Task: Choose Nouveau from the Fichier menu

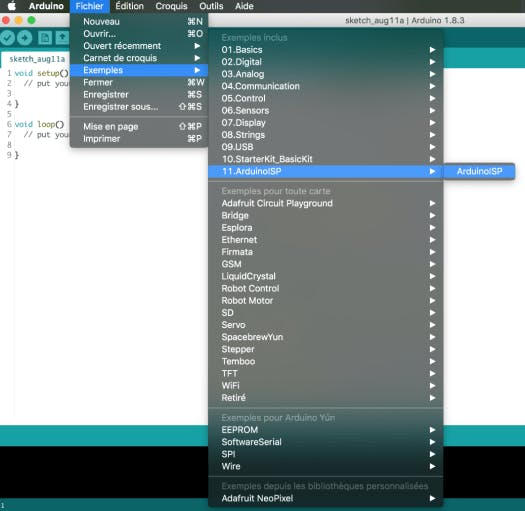Action: tap(139, 22)
